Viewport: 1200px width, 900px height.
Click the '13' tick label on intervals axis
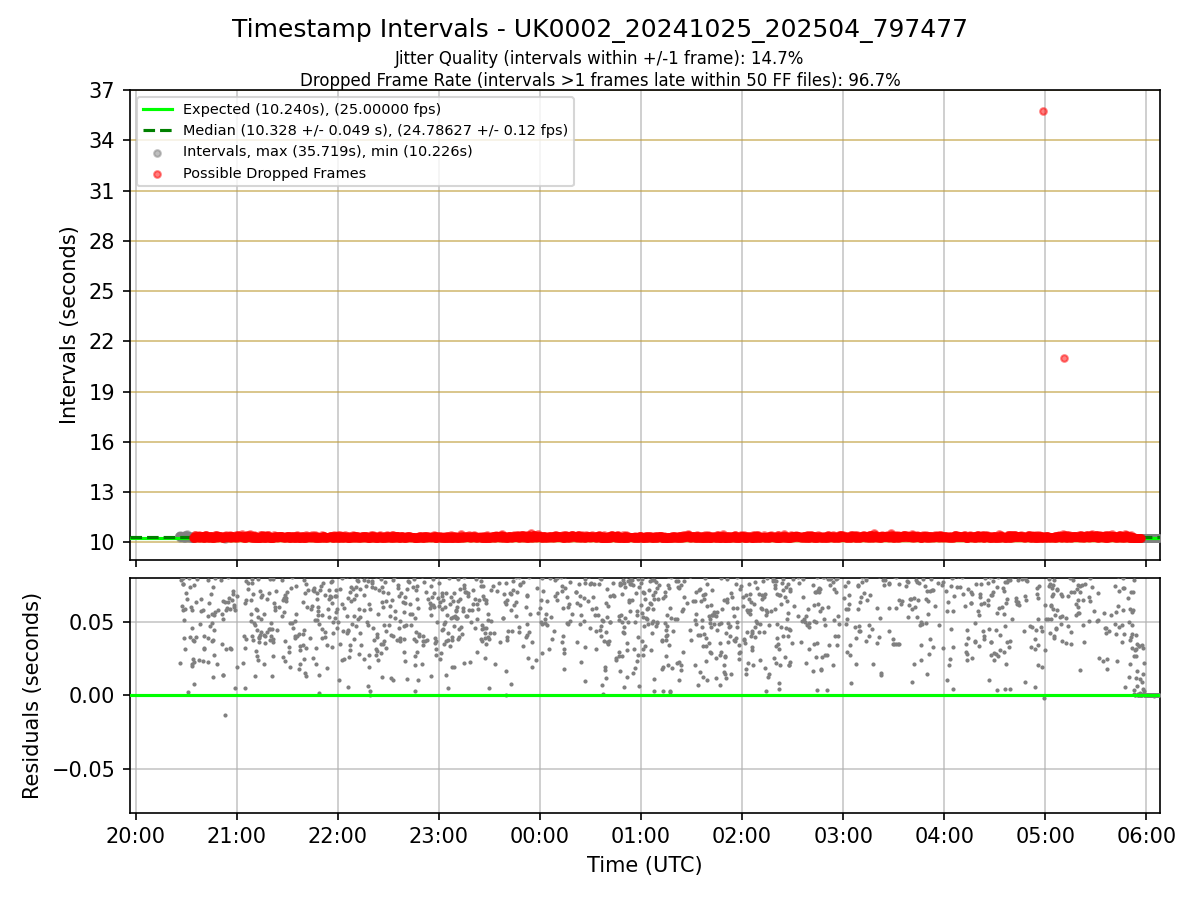[101, 492]
